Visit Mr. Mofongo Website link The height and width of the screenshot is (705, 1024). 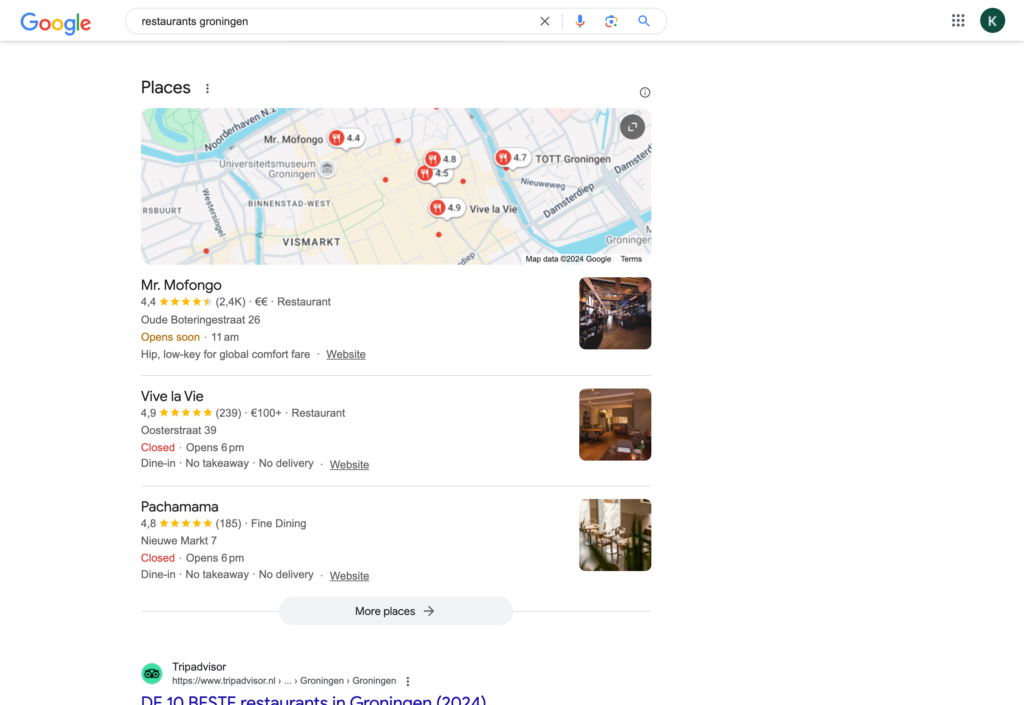pyautogui.click(x=346, y=354)
